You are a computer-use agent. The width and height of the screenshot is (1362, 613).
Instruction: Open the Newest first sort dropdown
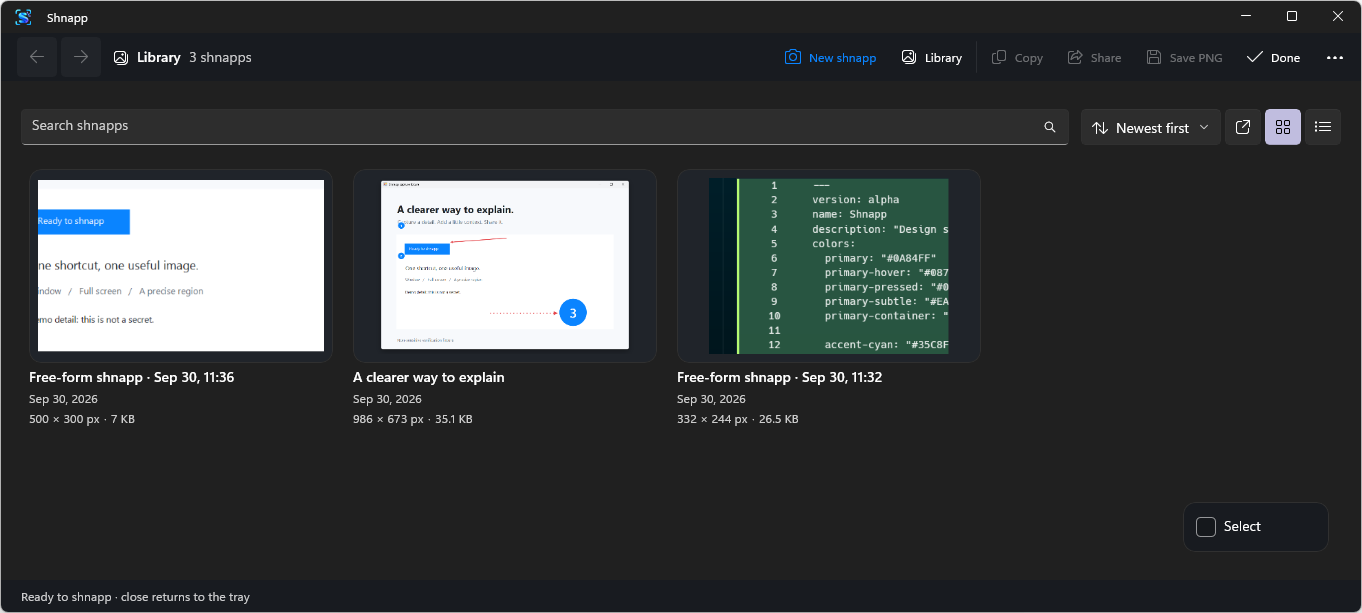pyautogui.click(x=1151, y=128)
